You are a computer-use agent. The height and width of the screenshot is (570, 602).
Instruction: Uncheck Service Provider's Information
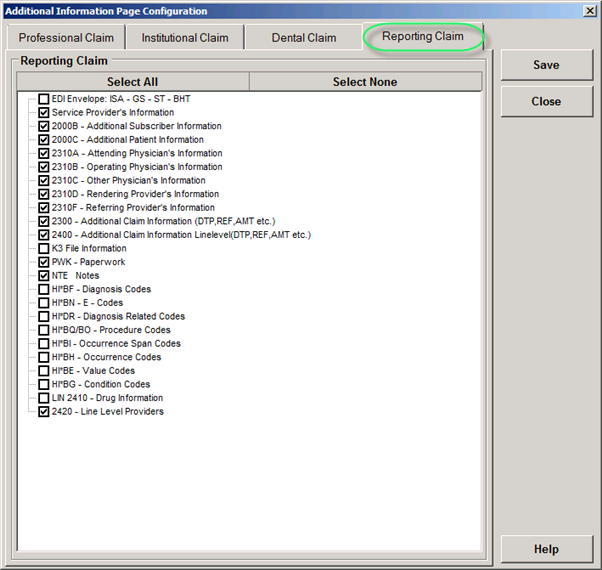[x=44, y=113]
